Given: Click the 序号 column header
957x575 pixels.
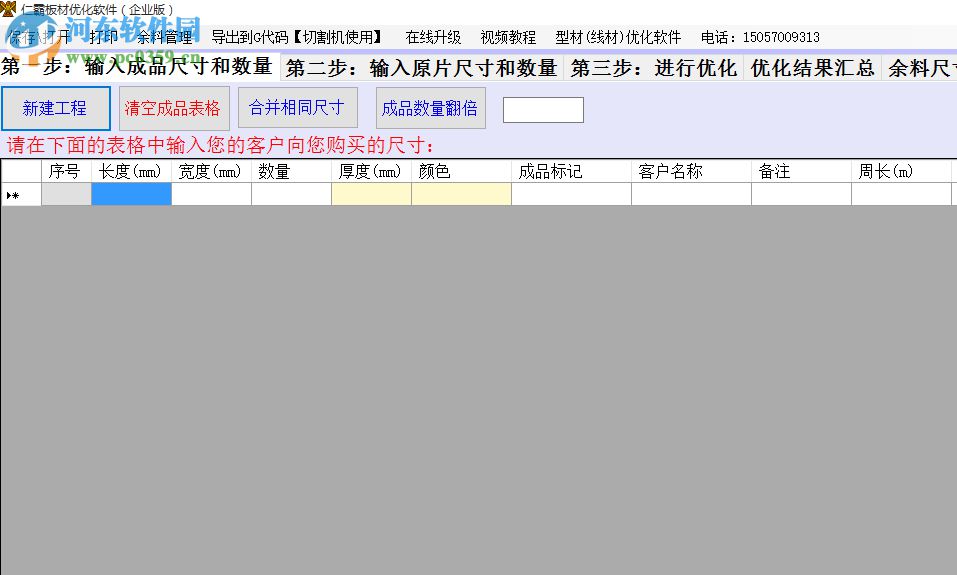Looking at the screenshot, I should (66, 171).
